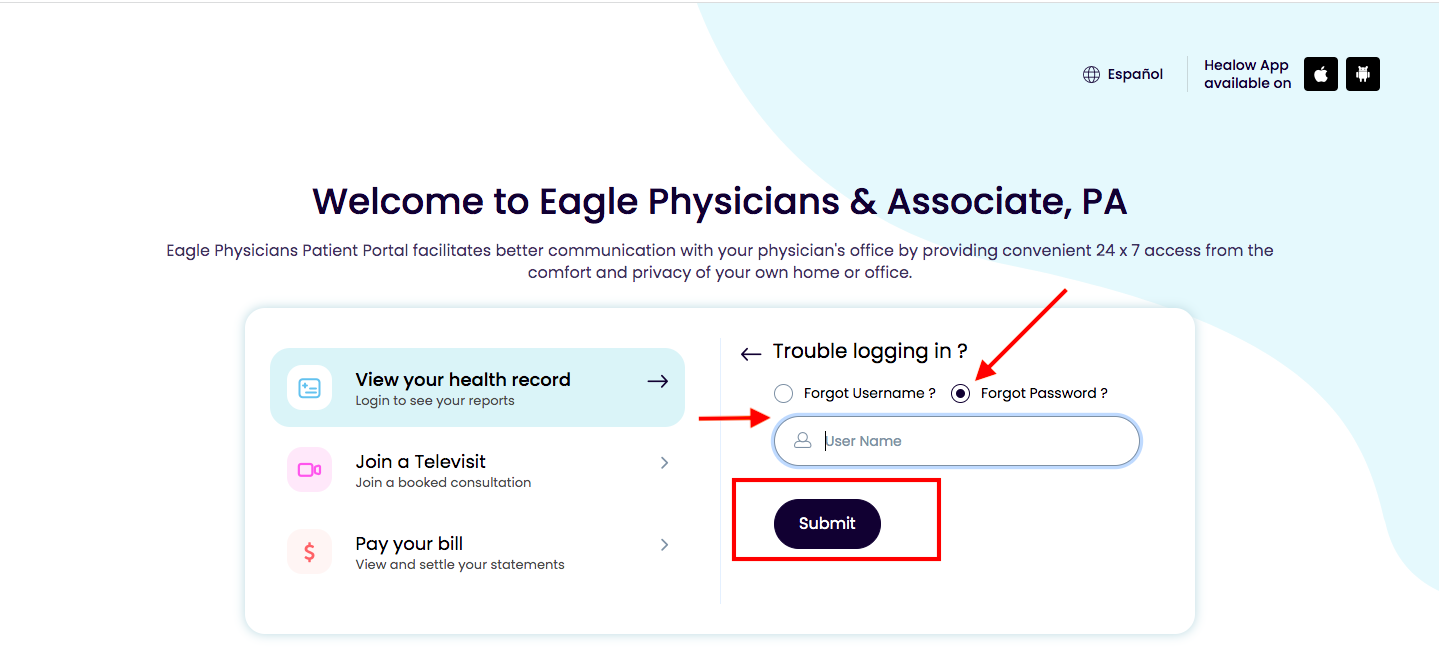
Task: Click the Forgot Username ? label
Action: click(x=870, y=393)
